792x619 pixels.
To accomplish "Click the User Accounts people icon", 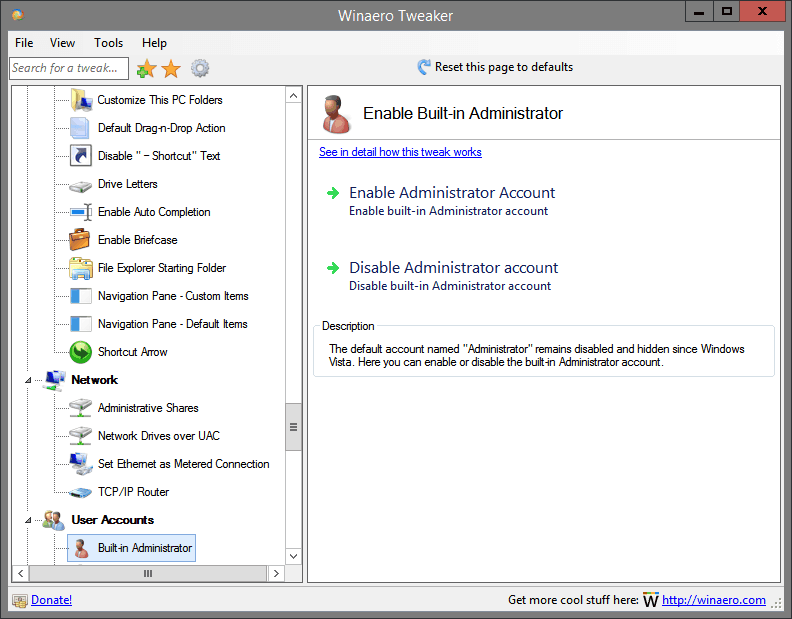I will [54, 520].
